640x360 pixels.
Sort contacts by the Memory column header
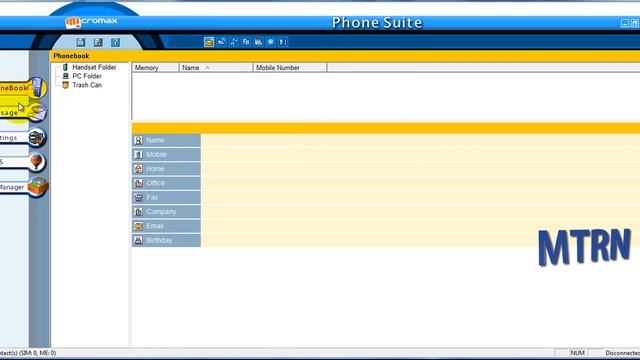pos(155,67)
